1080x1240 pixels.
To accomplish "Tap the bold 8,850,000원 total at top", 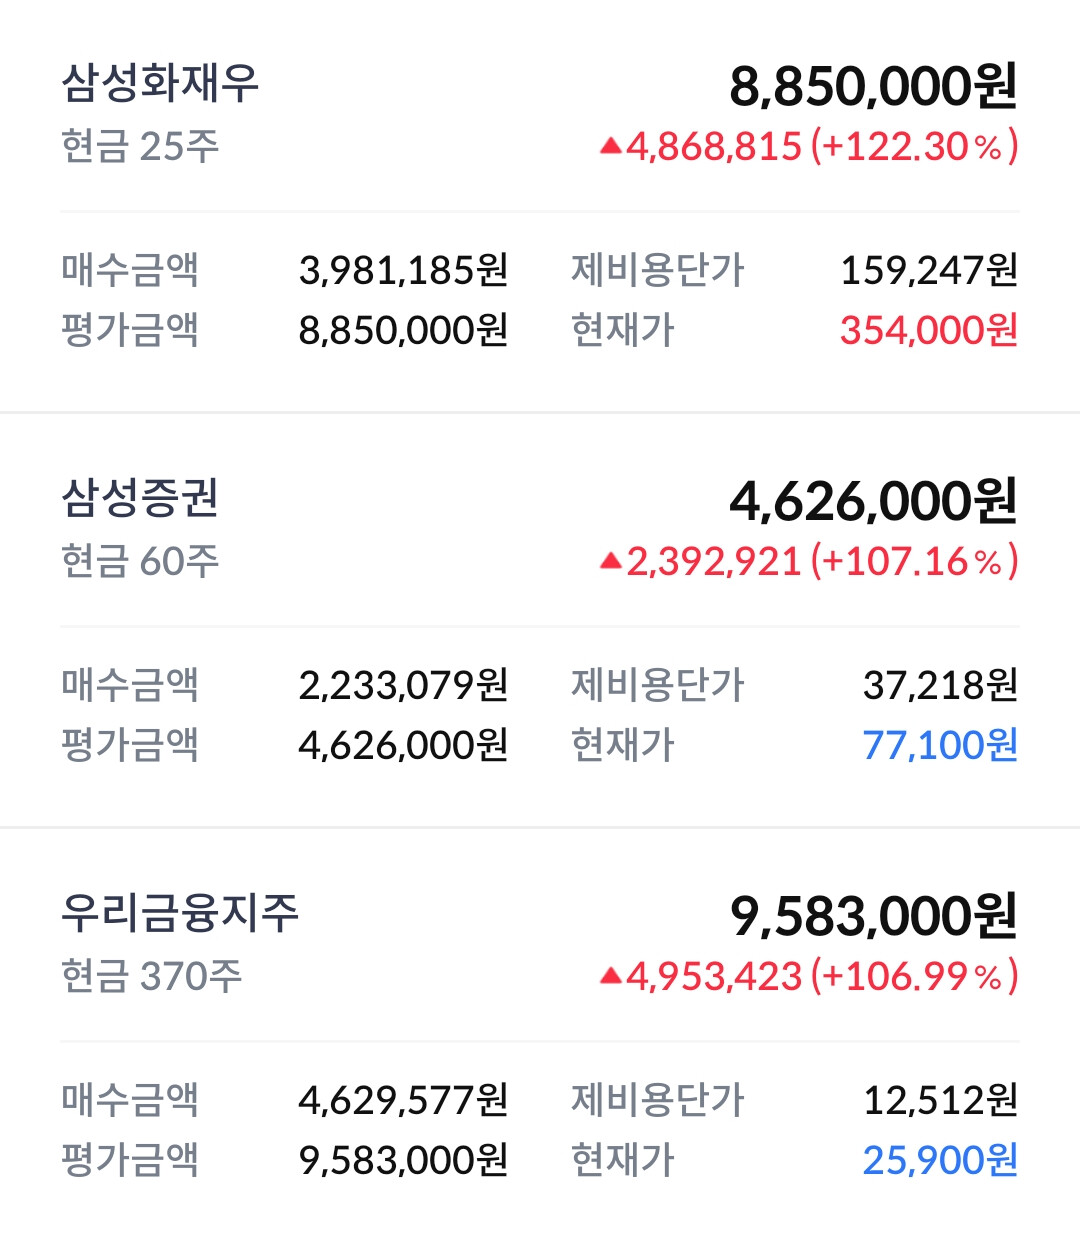I will pyautogui.click(x=873, y=86).
